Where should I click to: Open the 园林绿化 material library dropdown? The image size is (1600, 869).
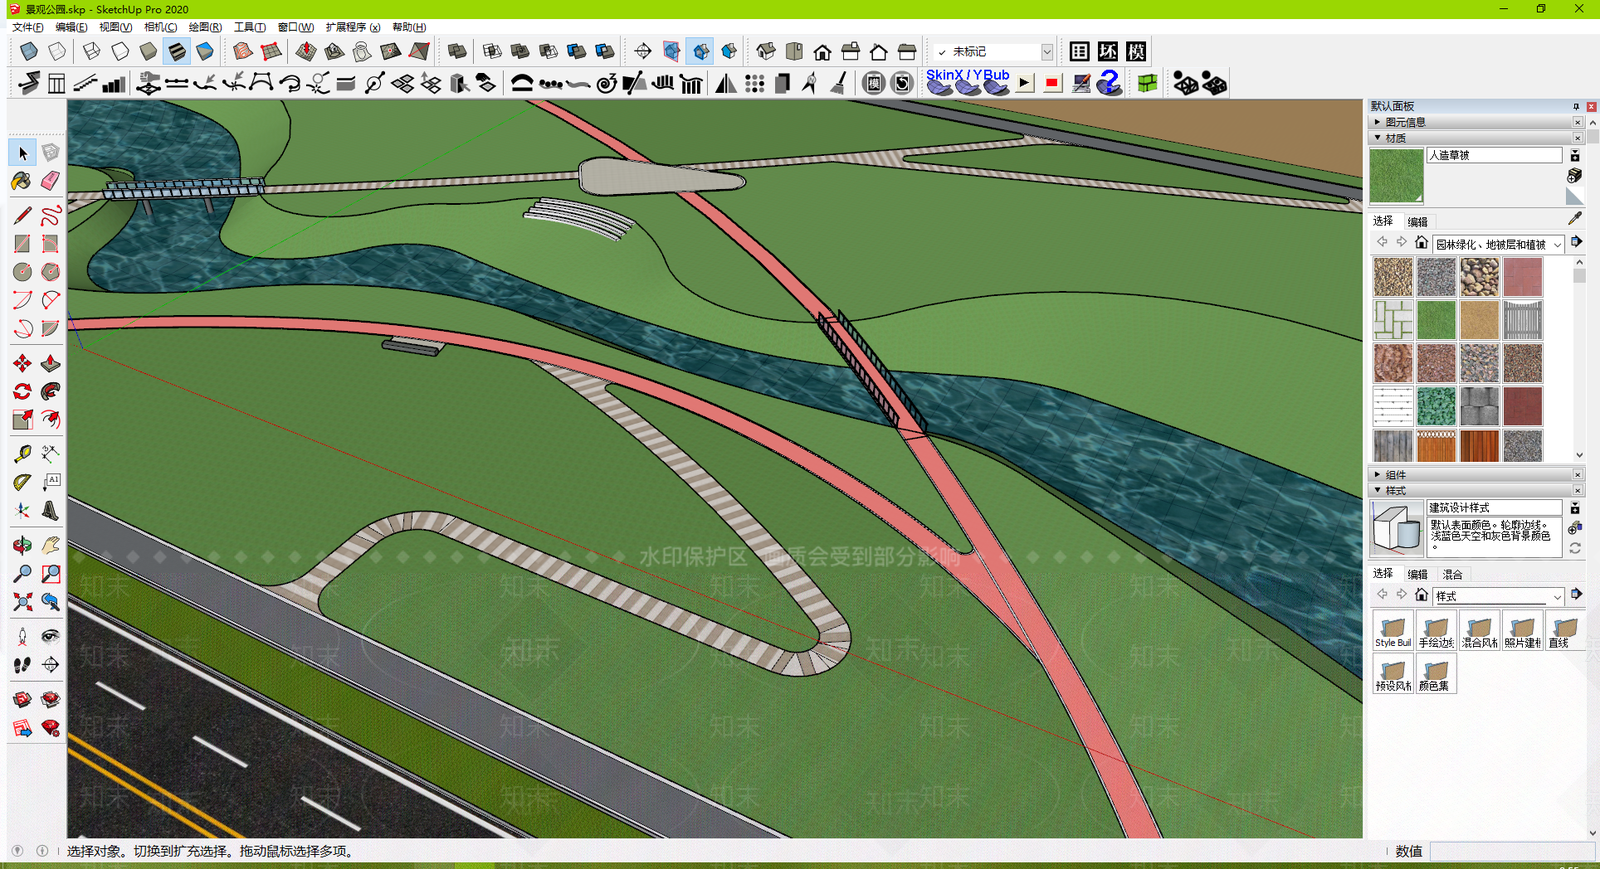point(1498,244)
